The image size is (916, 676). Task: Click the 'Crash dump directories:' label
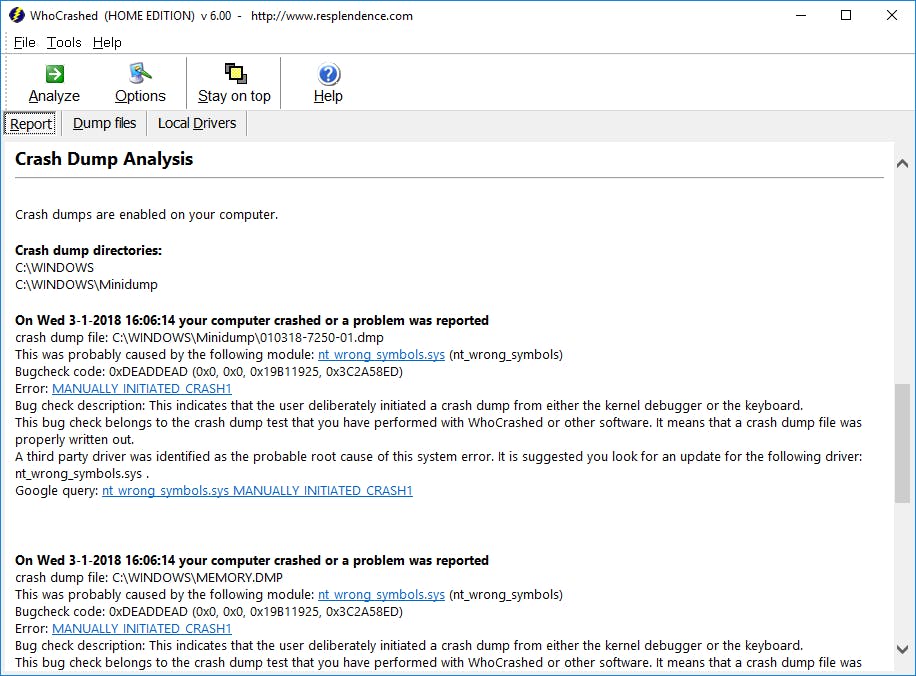coord(88,250)
